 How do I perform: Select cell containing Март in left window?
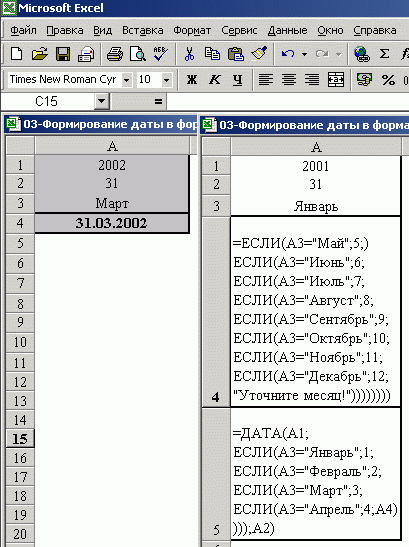coord(112,203)
